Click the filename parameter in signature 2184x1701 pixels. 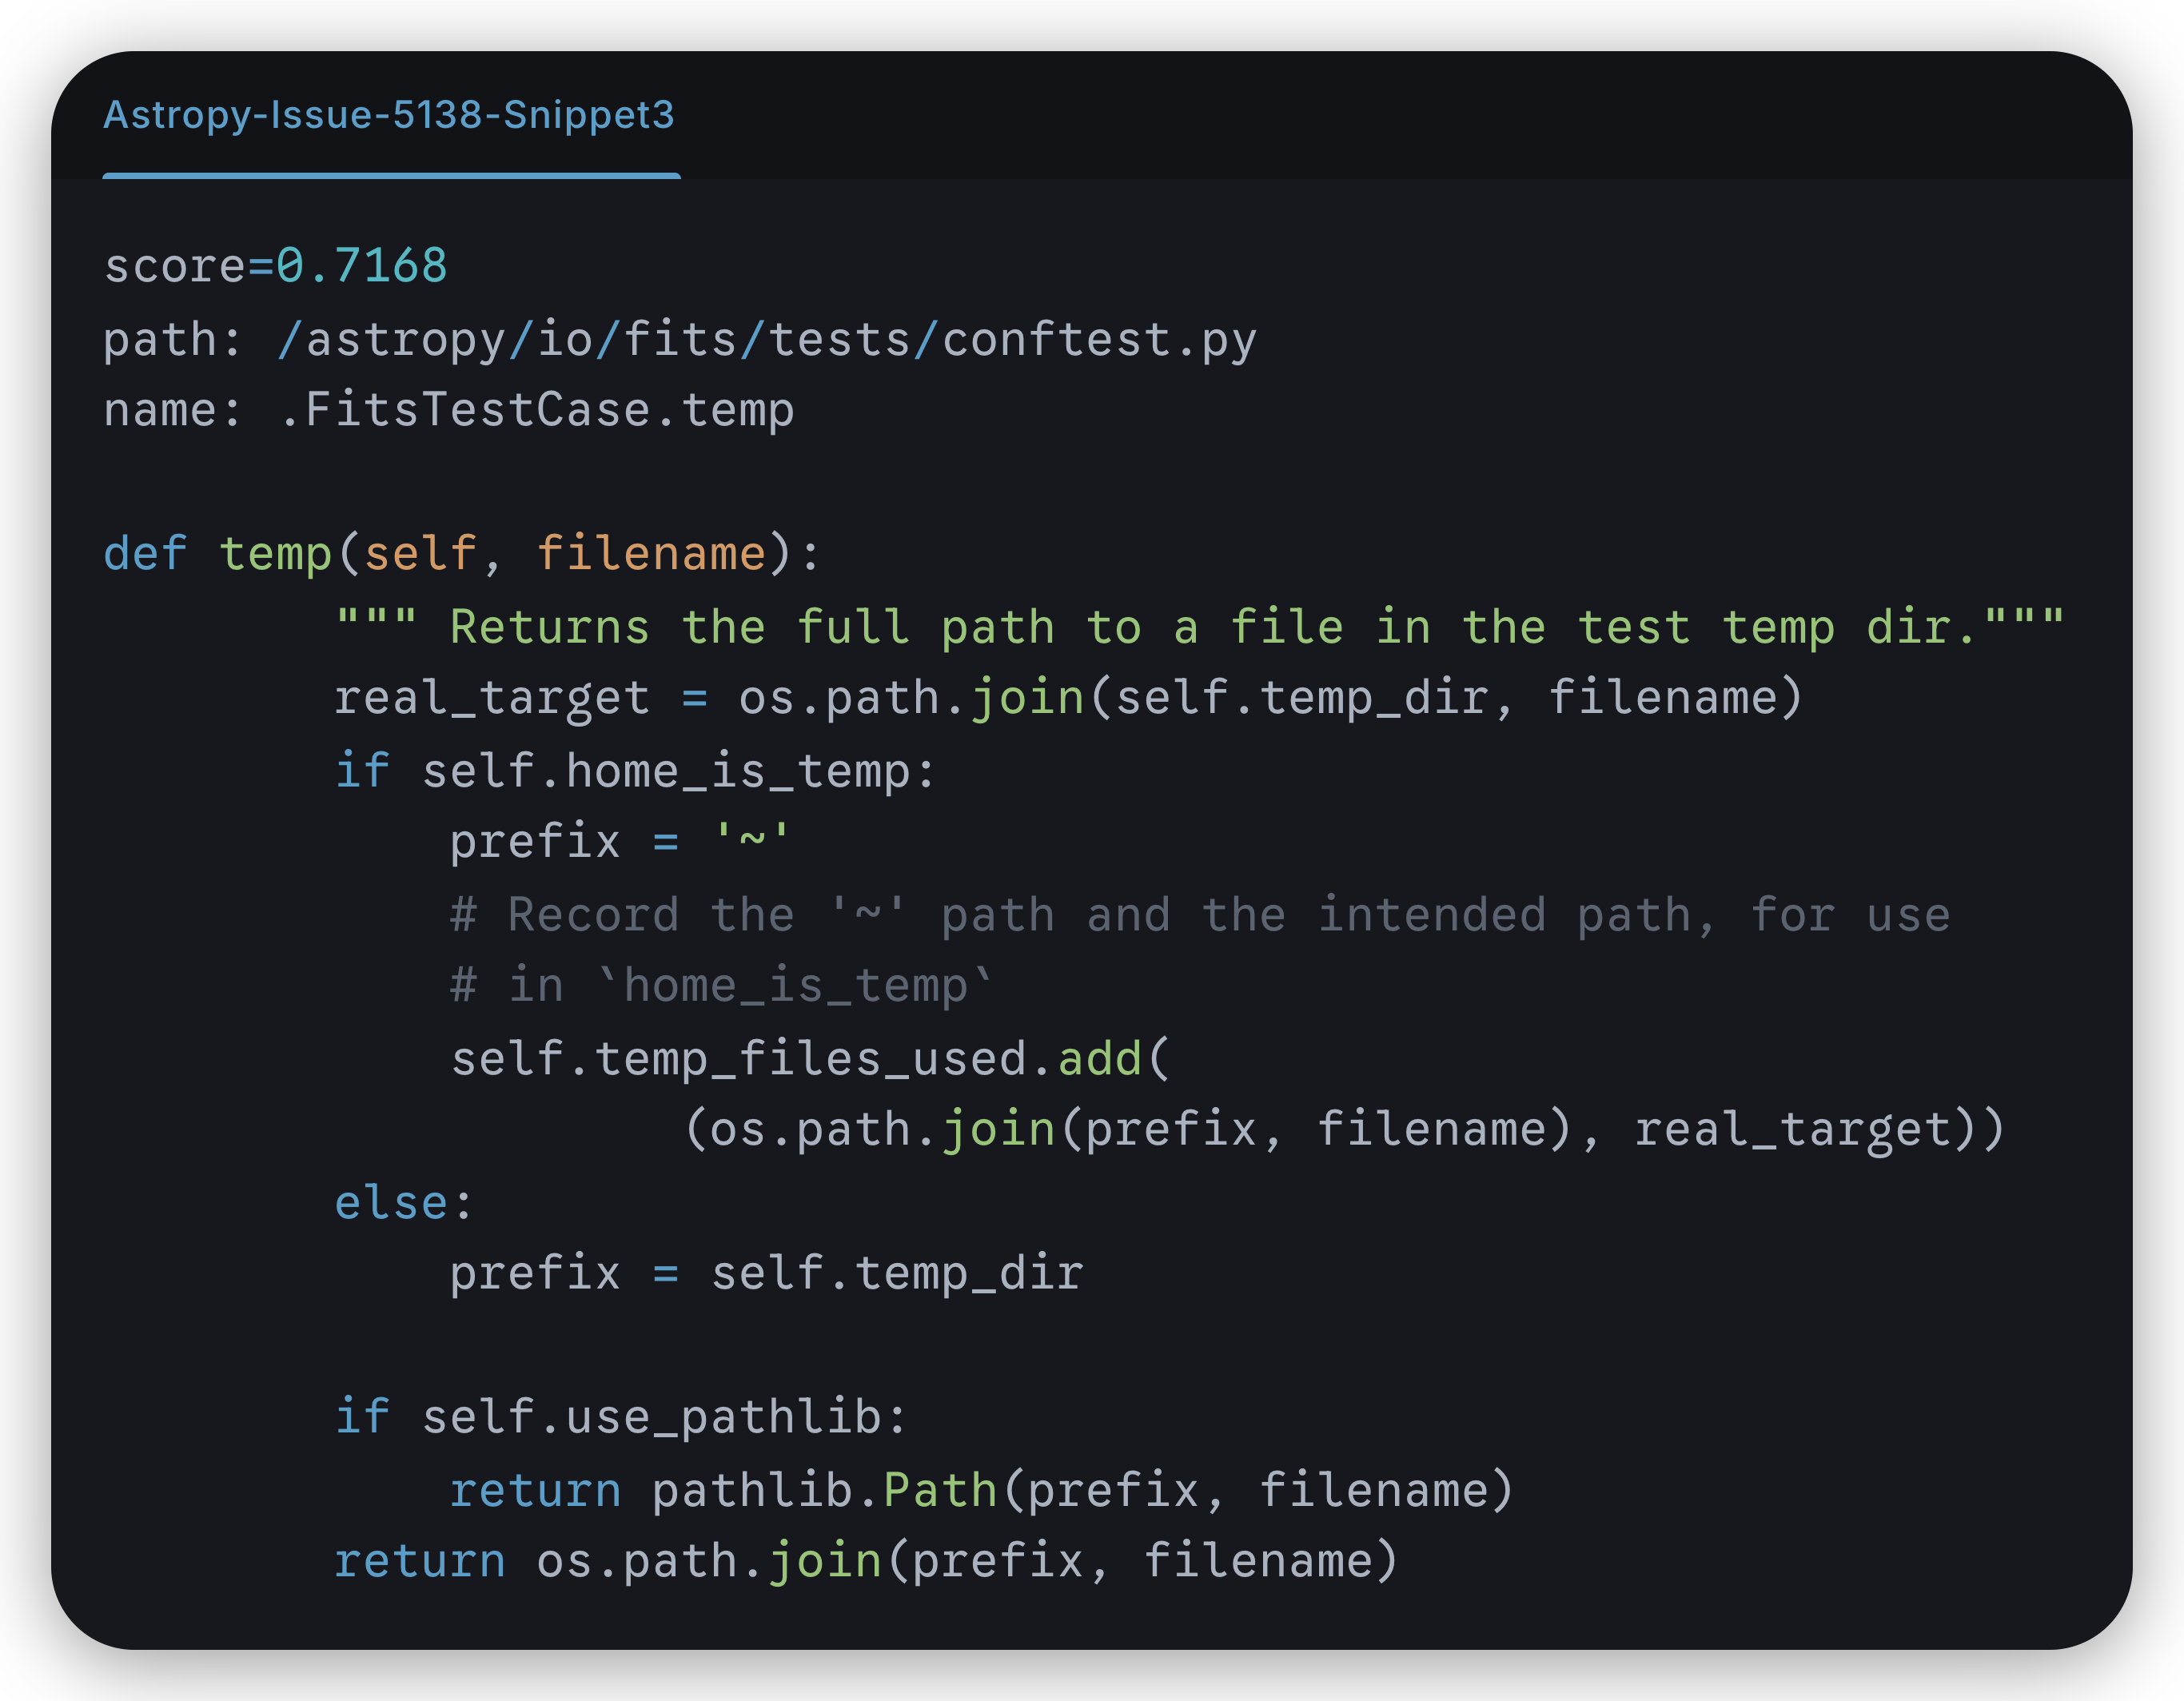click(x=651, y=554)
